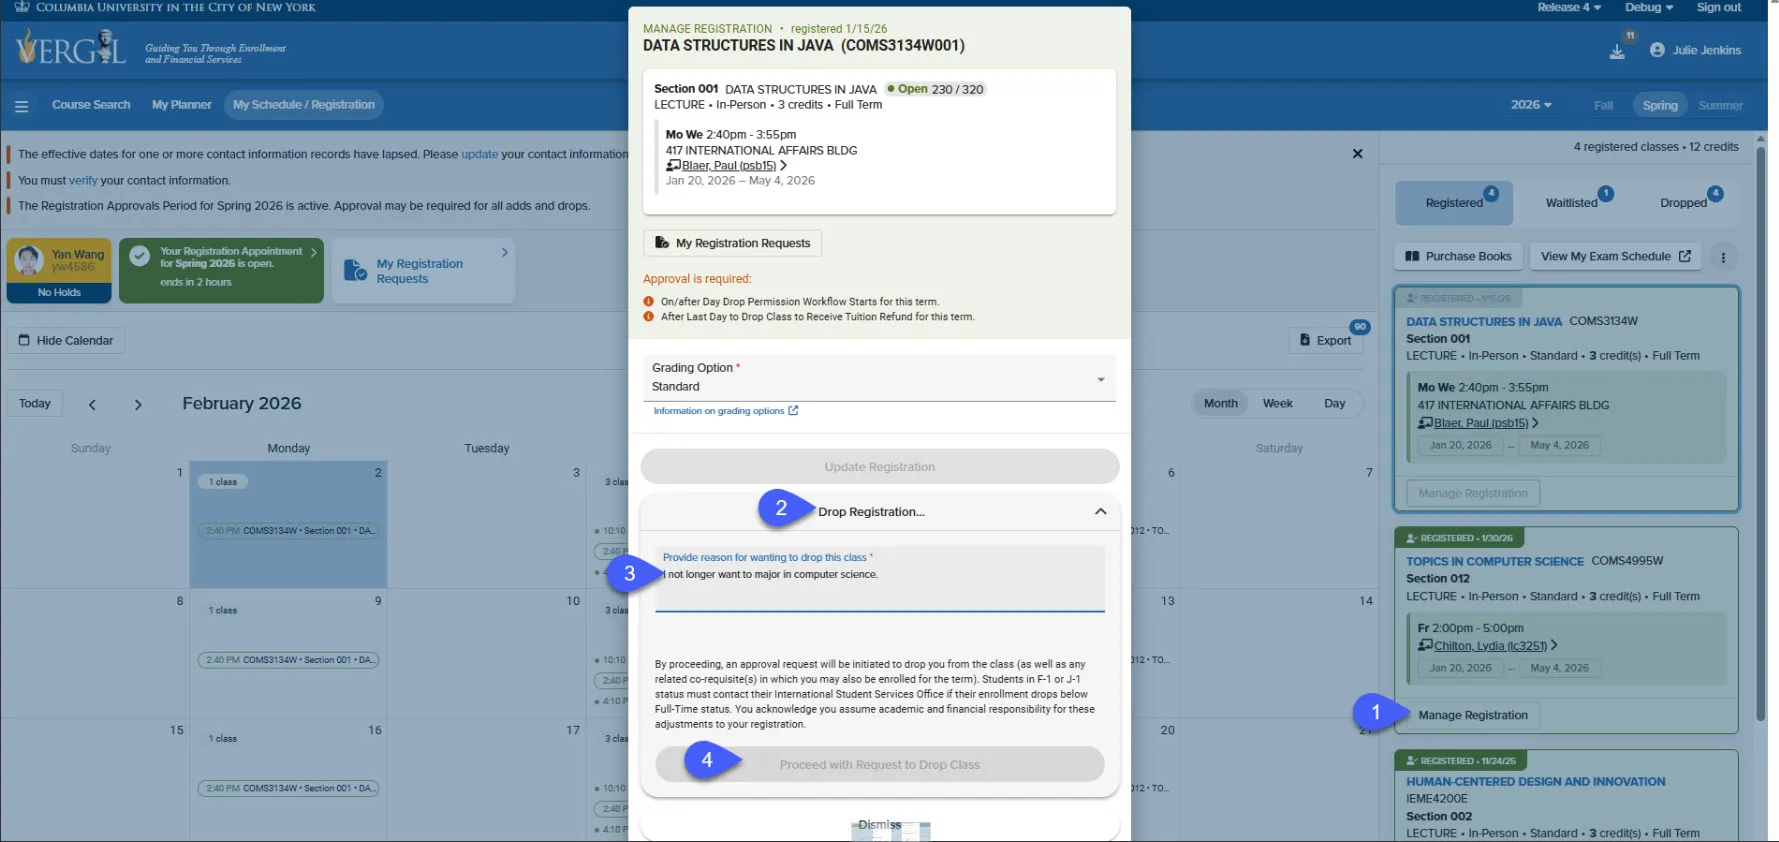The image size is (1779, 842).
Task: Click the Yan Wang No Holds card
Action: 59,270
